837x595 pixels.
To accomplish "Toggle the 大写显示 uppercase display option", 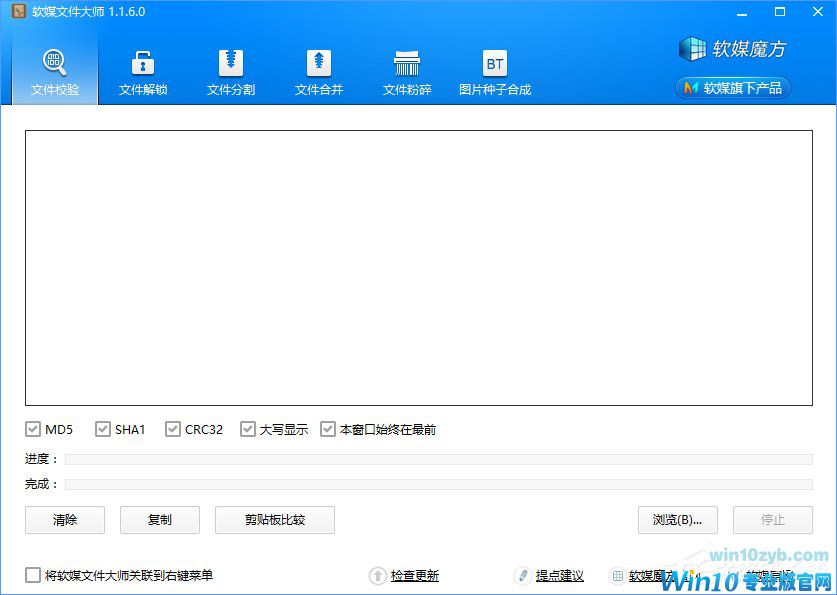I will (248, 428).
